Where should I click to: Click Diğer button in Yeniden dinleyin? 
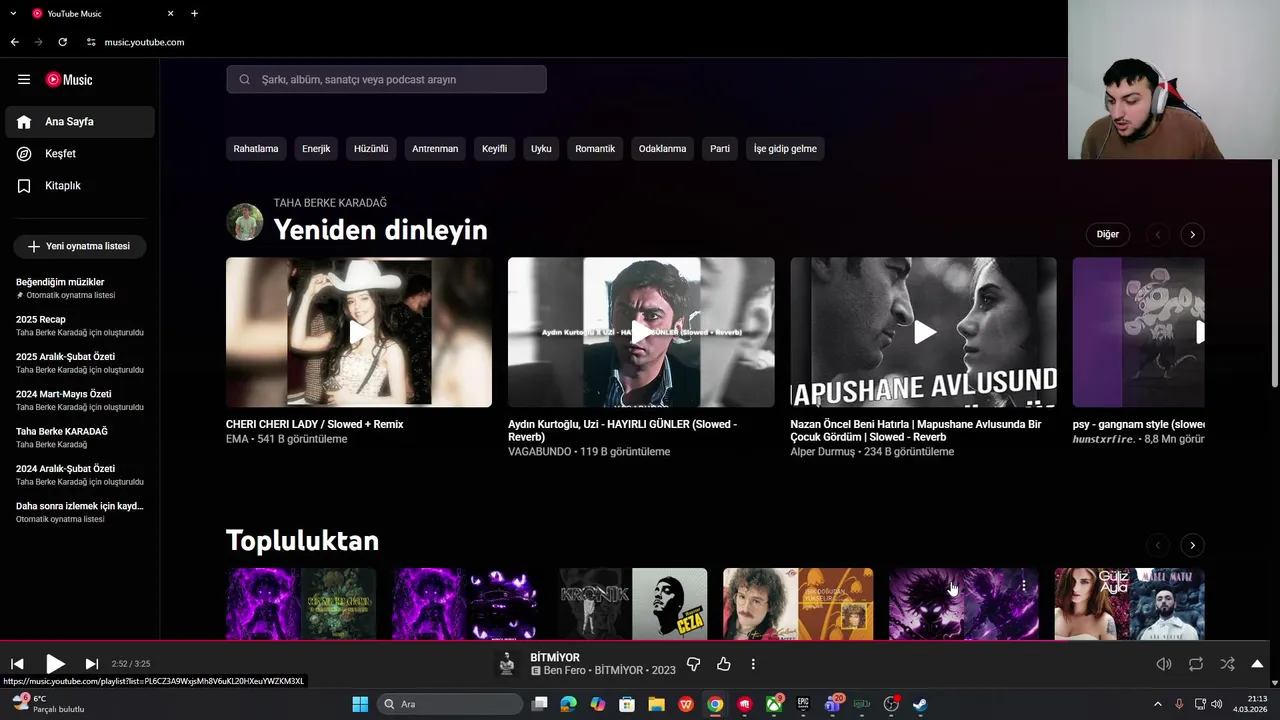(1108, 234)
